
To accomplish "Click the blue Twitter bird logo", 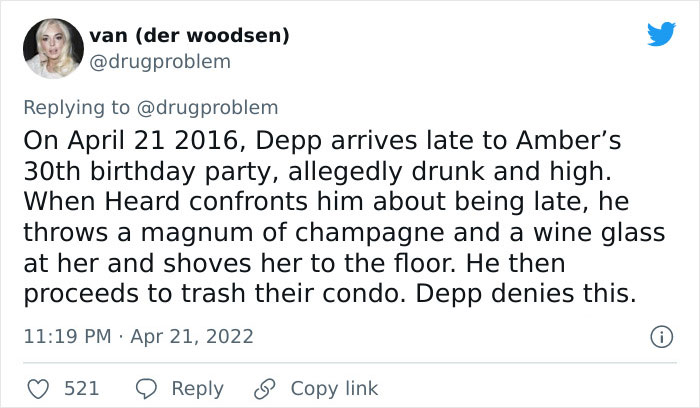I will (x=661, y=33).
